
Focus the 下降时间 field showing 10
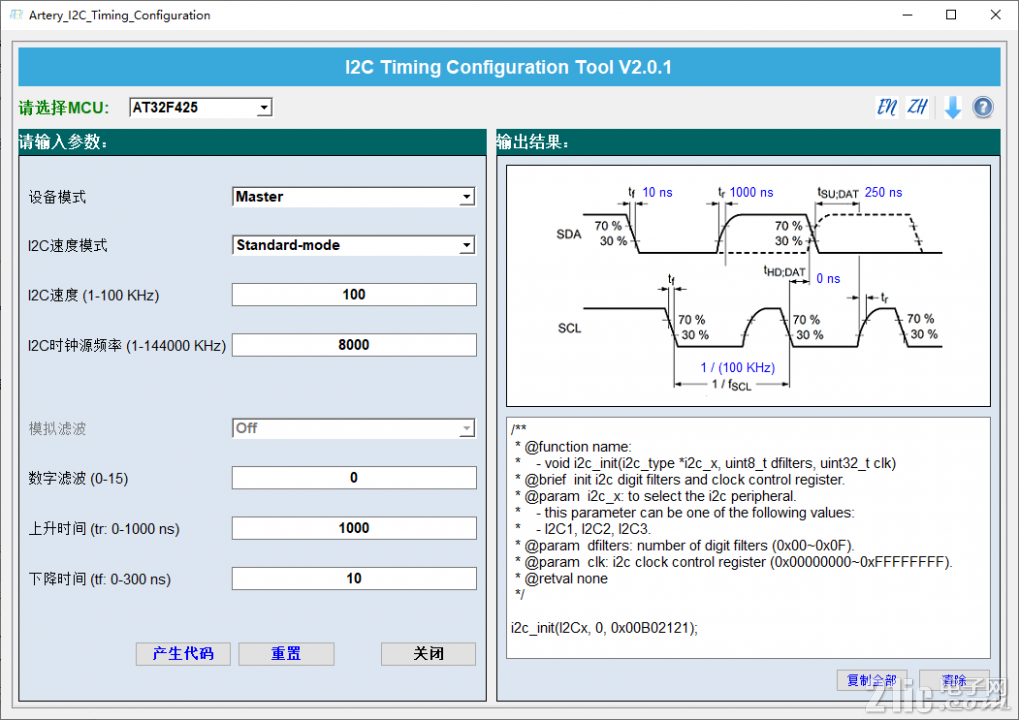pyautogui.click(x=354, y=578)
